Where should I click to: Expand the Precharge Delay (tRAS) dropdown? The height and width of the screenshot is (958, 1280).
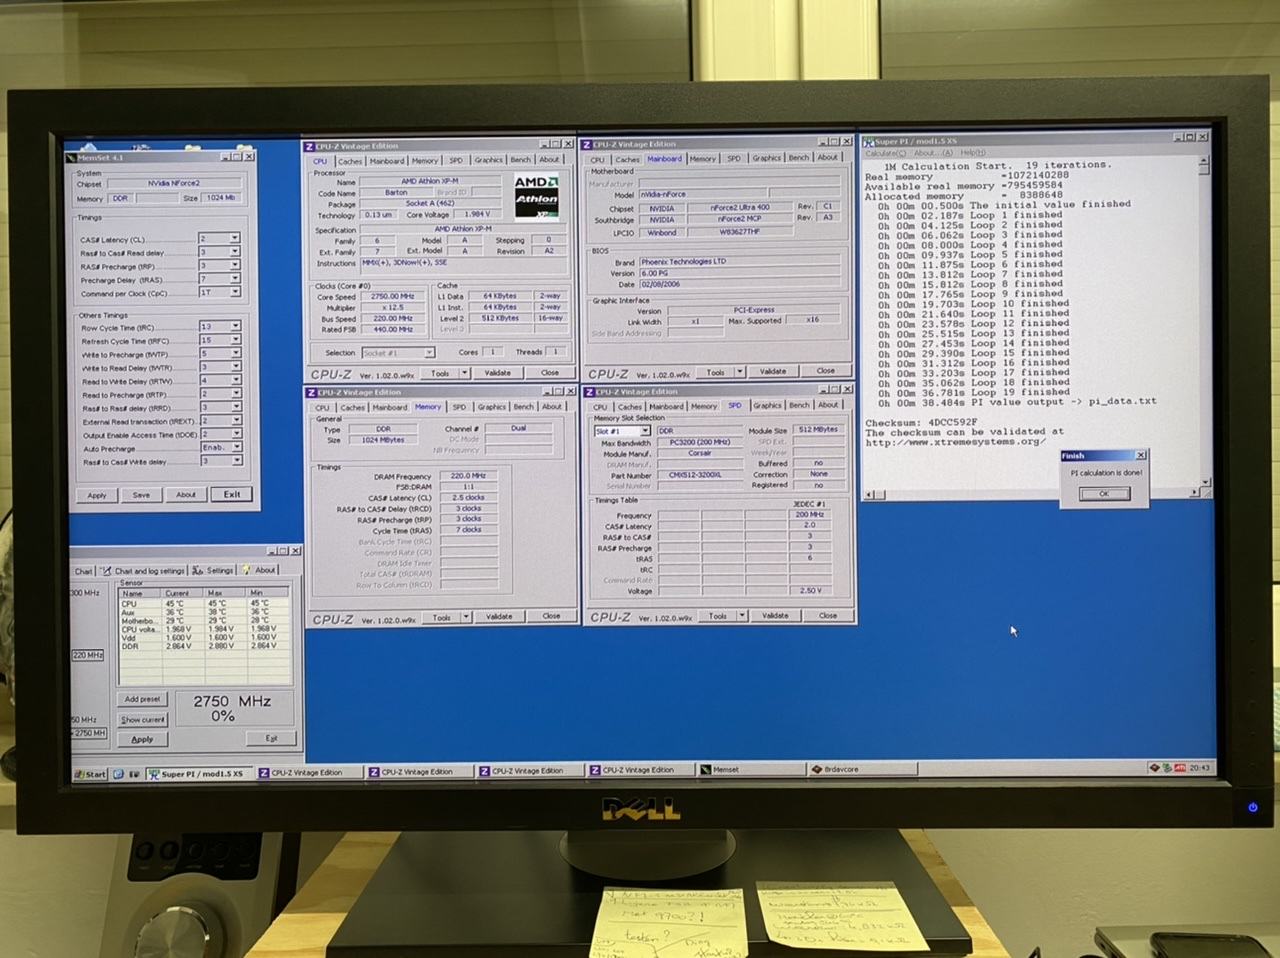point(234,279)
